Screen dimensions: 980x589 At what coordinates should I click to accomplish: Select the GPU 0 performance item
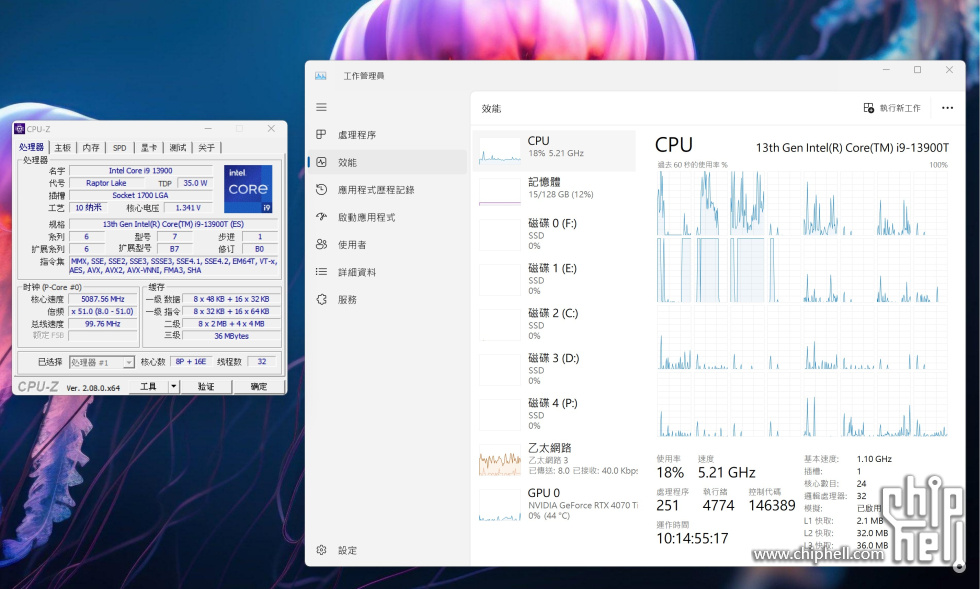[554, 504]
